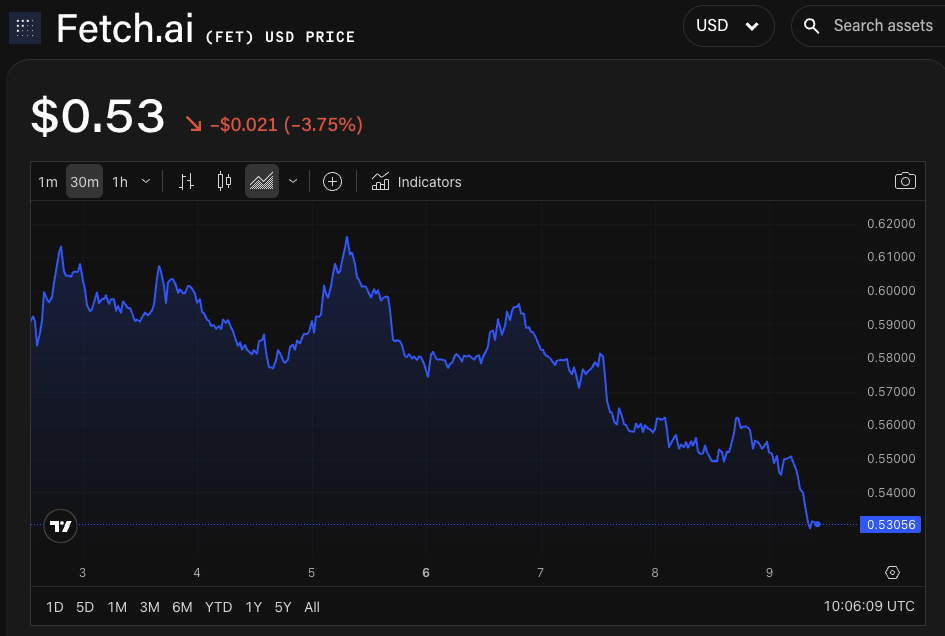Open chart settings via the gear icon
The height and width of the screenshot is (636, 945).
point(893,572)
